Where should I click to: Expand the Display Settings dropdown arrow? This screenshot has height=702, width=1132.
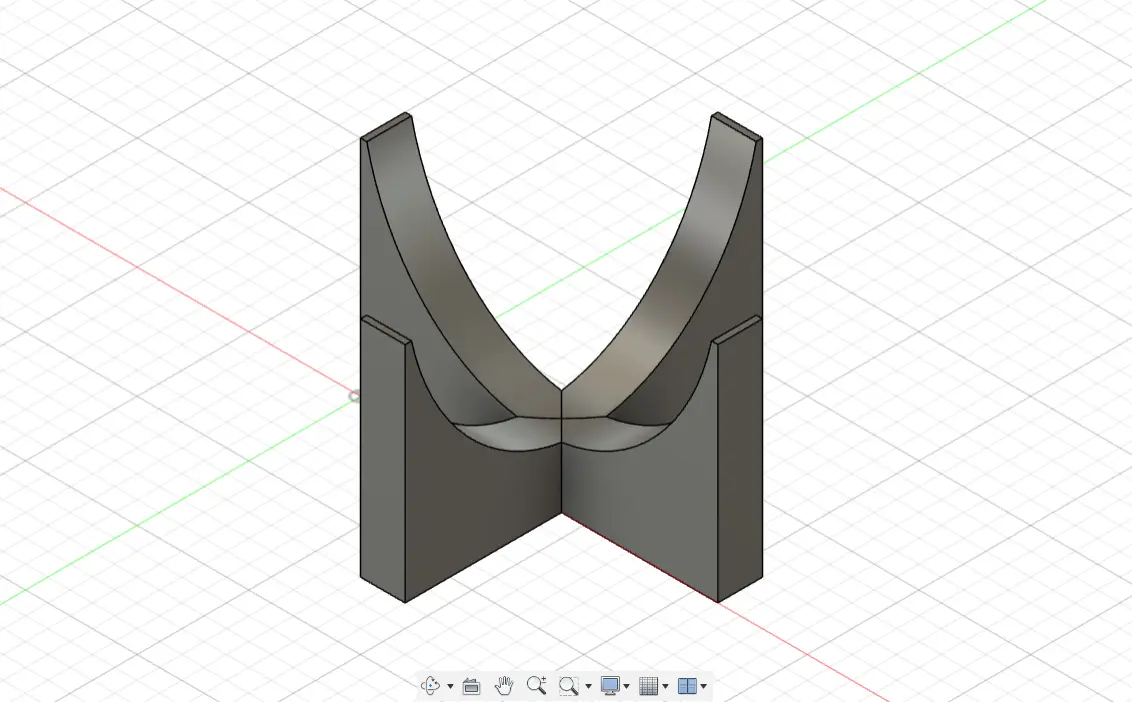click(626, 687)
